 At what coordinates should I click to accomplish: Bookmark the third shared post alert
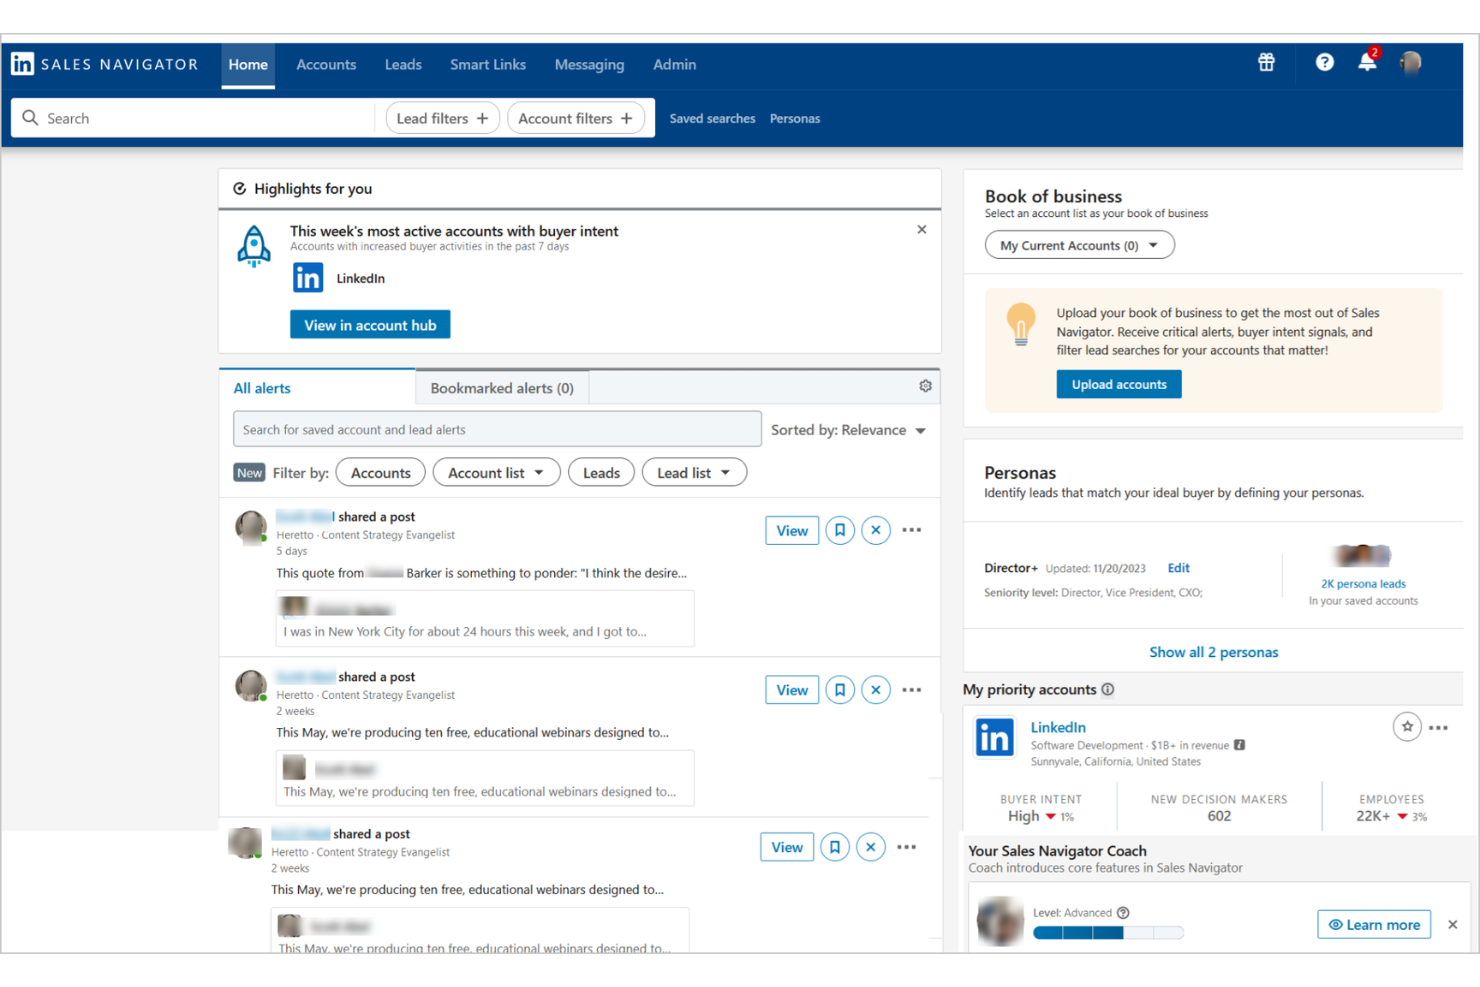(x=834, y=847)
